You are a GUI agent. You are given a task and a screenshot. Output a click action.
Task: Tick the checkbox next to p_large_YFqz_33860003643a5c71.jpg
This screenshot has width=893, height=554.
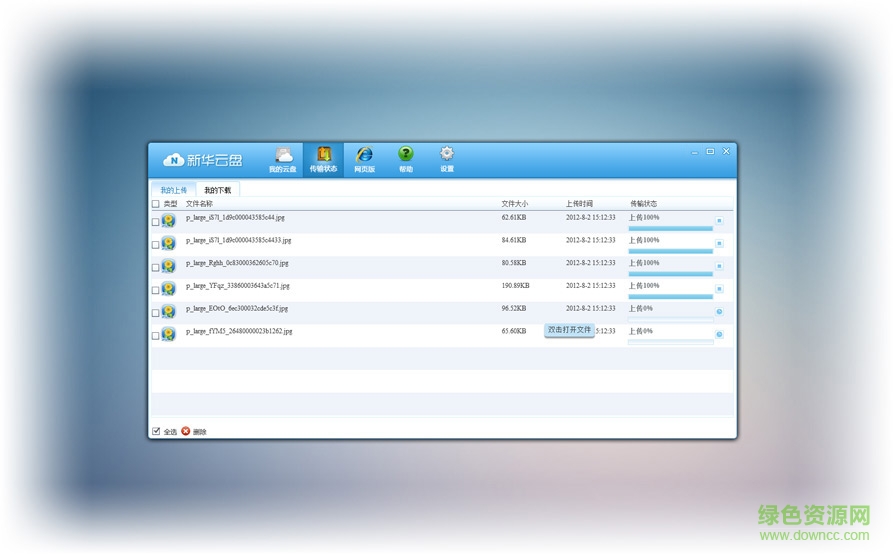(x=155, y=290)
